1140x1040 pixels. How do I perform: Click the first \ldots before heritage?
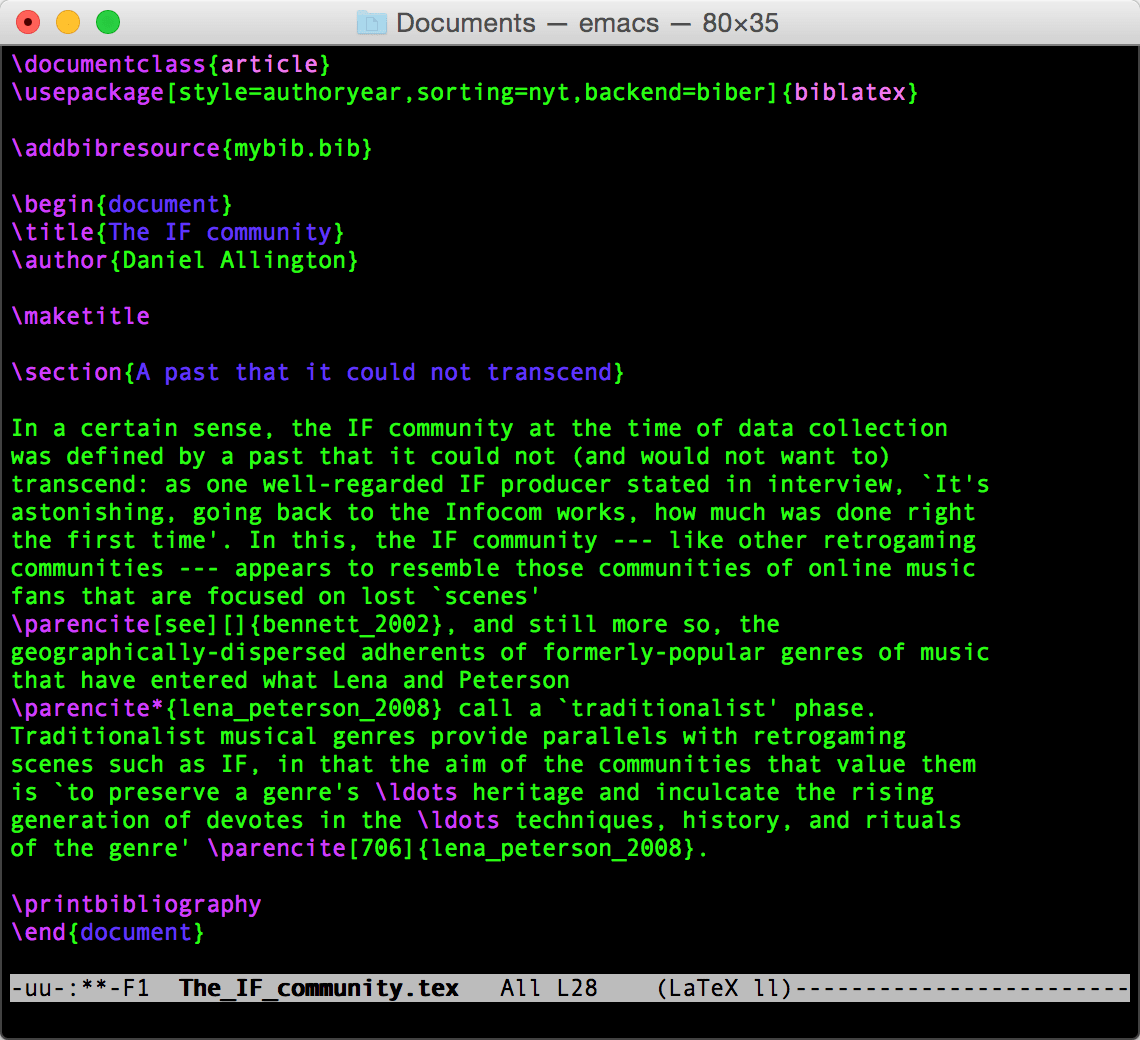pyautogui.click(x=417, y=793)
